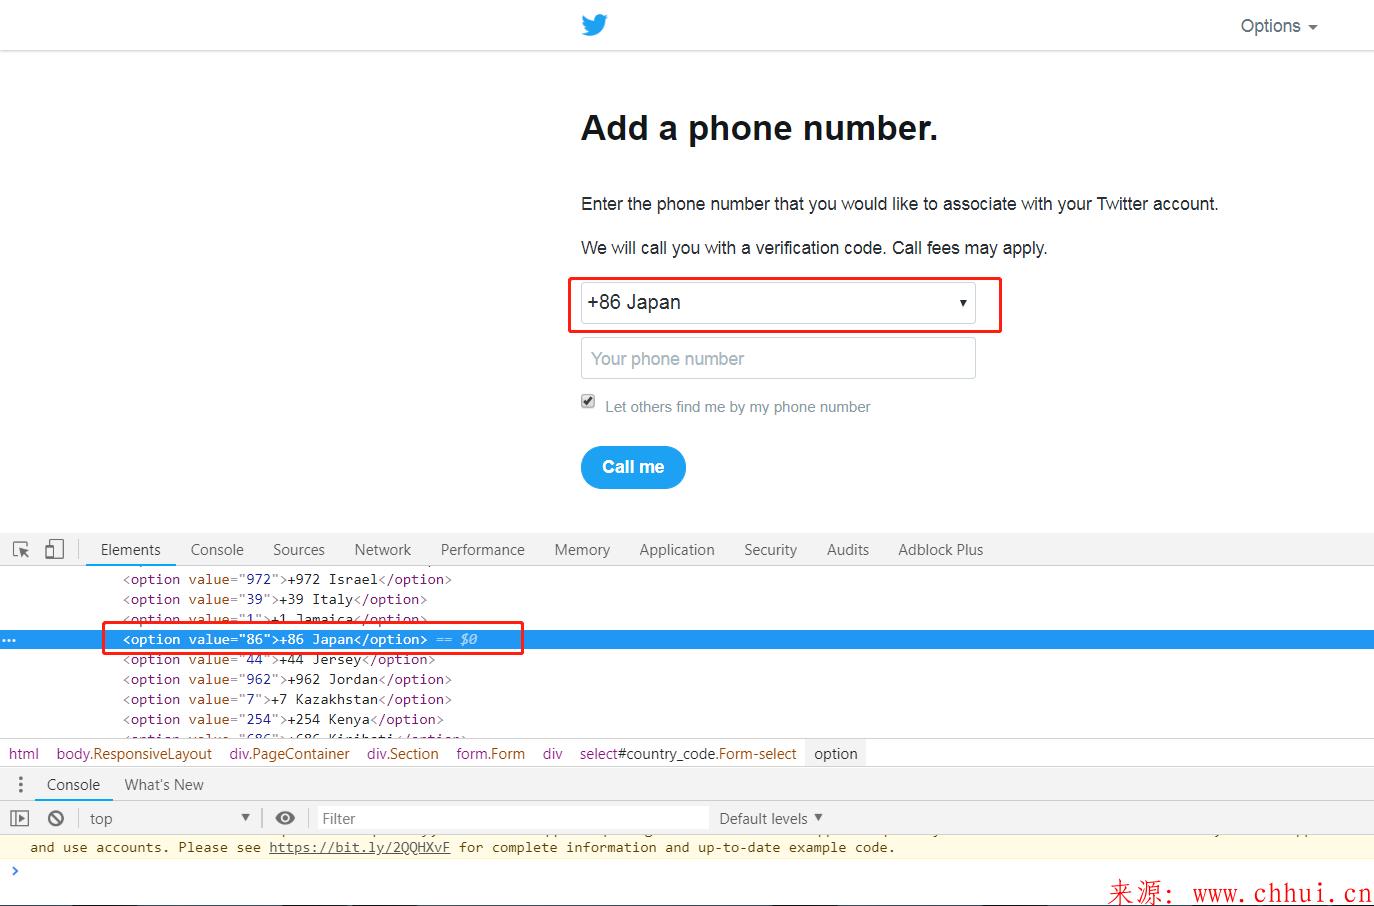
Task: Select the +39 Italy option node
Action: pos(275,599)
